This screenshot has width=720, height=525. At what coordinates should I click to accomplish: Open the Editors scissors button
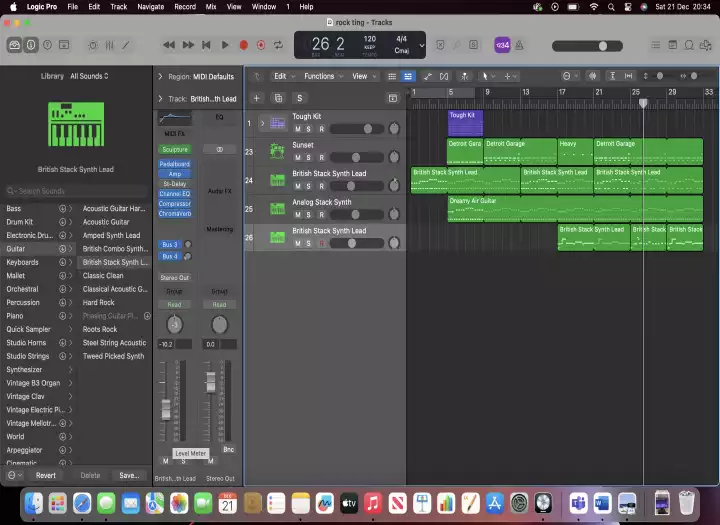click(x=125, y=45)
